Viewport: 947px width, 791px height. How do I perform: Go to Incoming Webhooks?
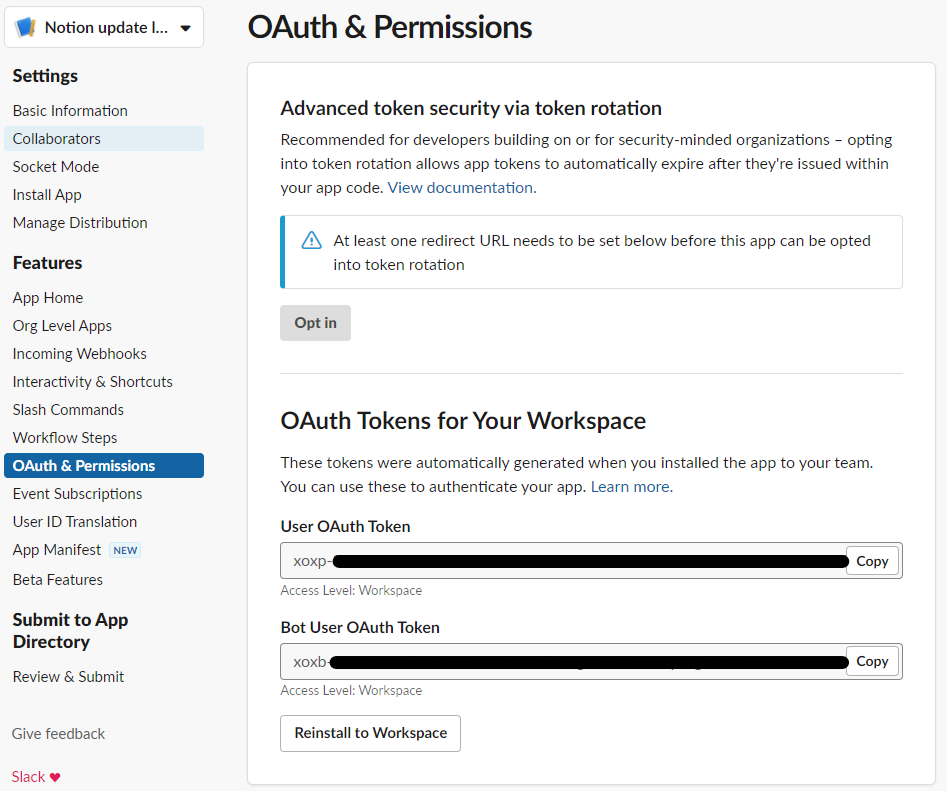(x=80, y=354)
